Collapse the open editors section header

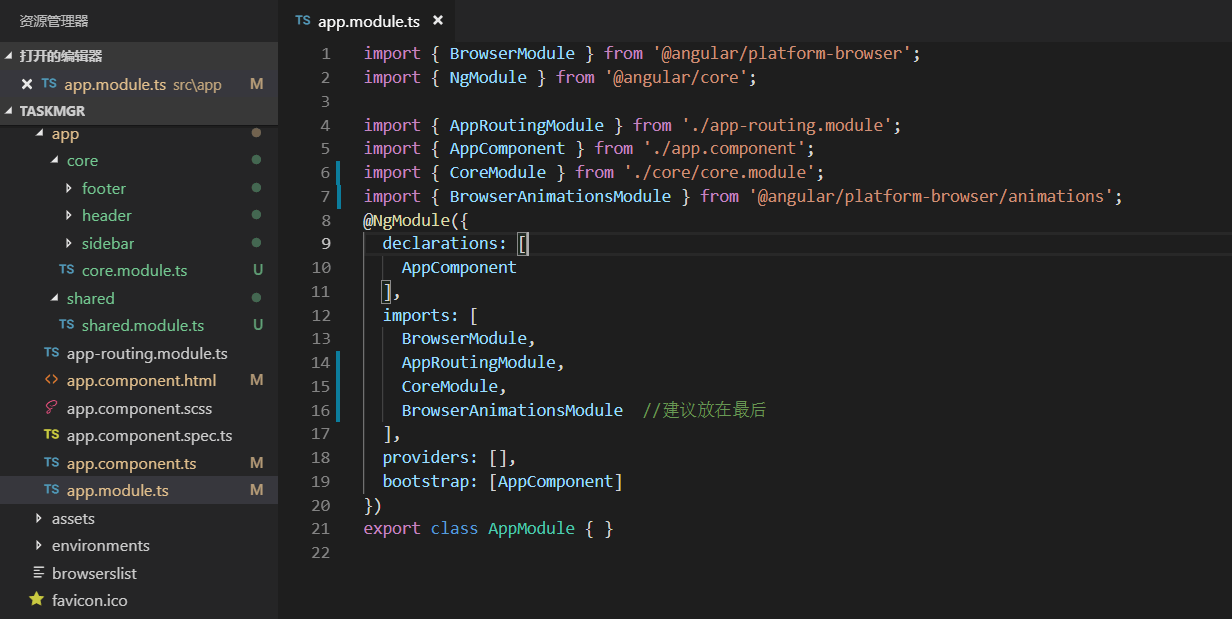pyautogui.click(x=10, y=56)
